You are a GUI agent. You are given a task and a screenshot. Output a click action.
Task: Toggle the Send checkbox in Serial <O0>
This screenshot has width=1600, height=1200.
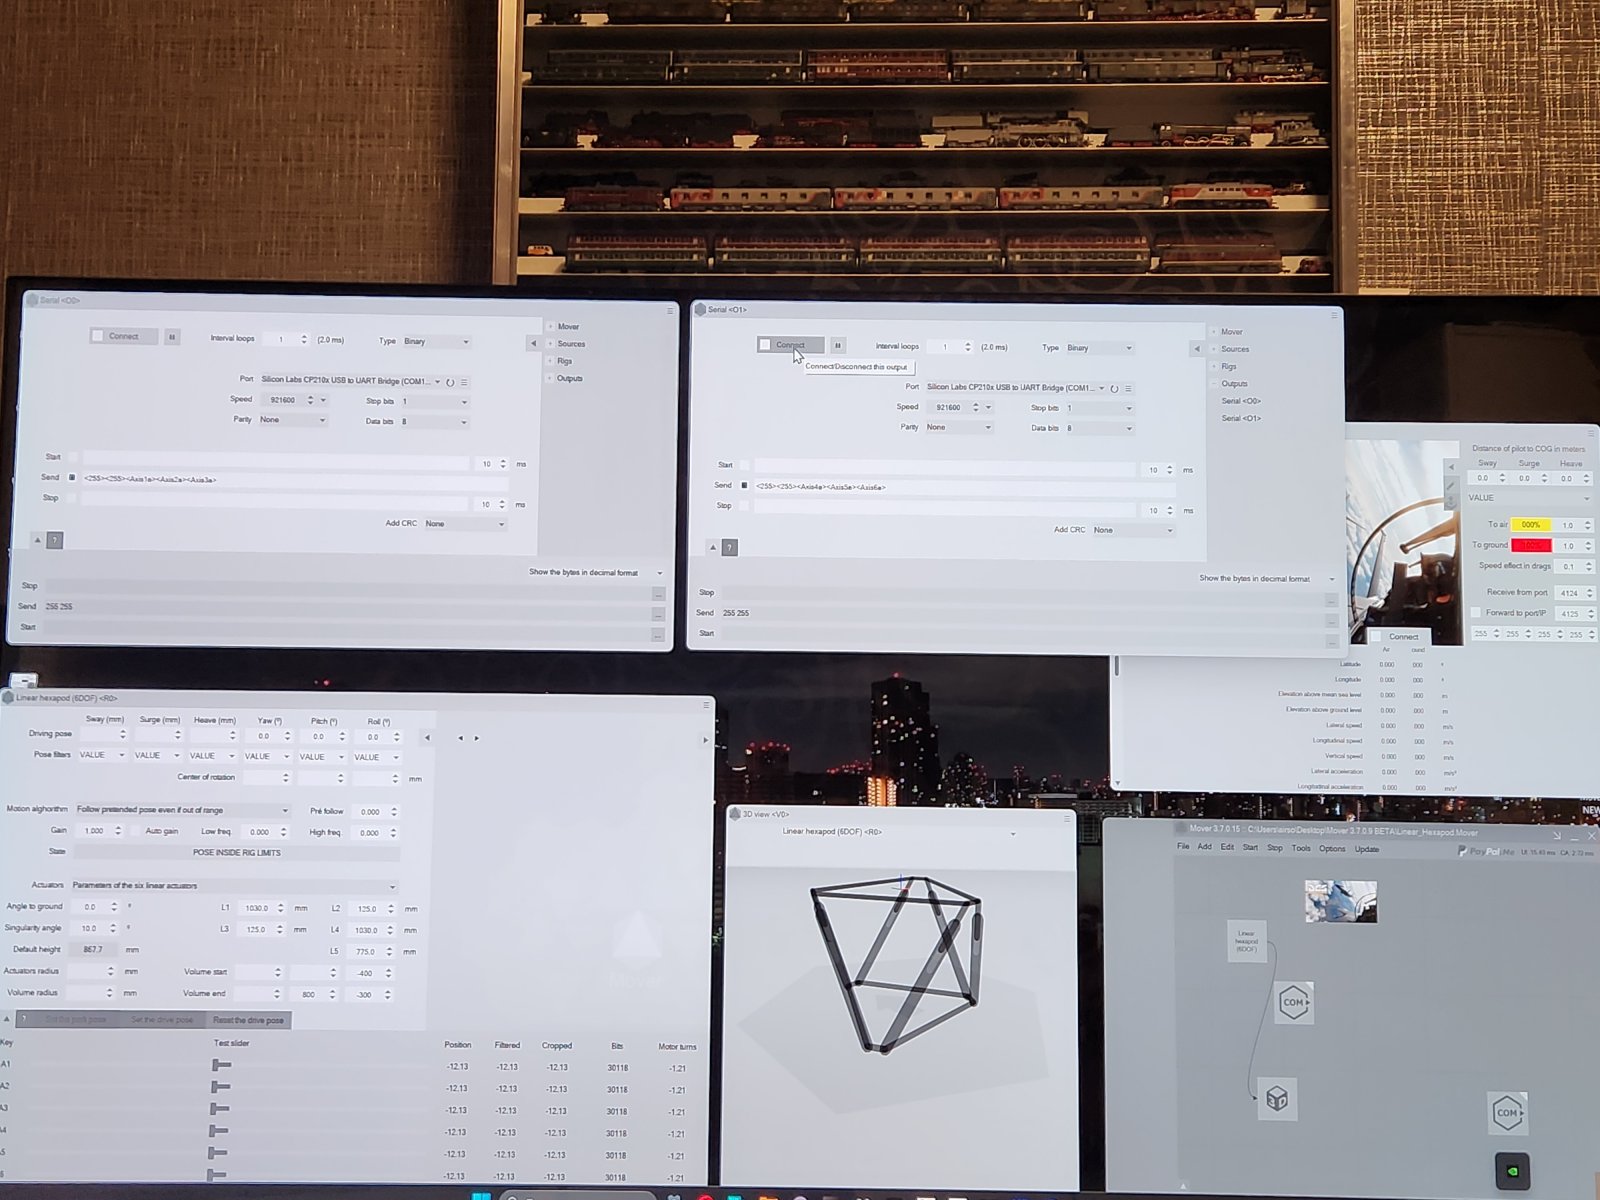tap(72, 478)
